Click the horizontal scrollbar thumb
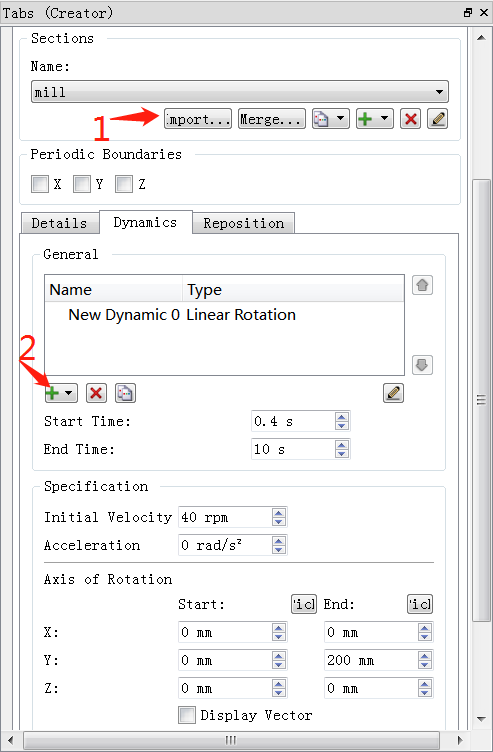493x752 pixels. [x=231, y=740]
